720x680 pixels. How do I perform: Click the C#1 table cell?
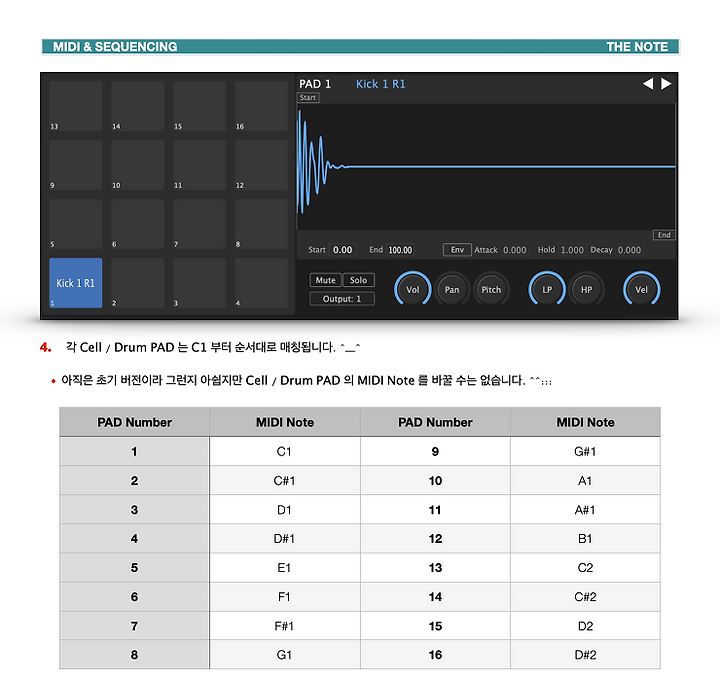click(285, 481)
